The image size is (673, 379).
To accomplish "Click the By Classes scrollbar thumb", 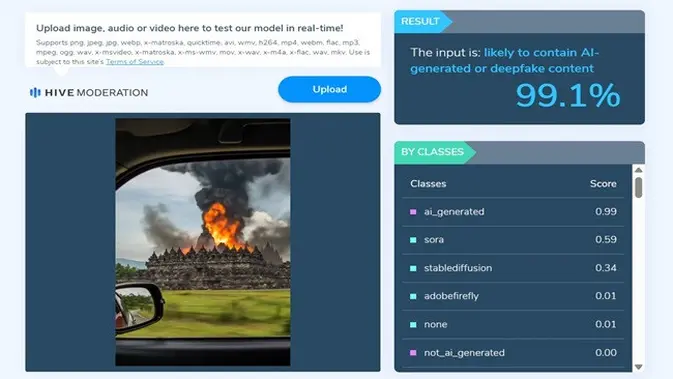I will coord(639,188).
